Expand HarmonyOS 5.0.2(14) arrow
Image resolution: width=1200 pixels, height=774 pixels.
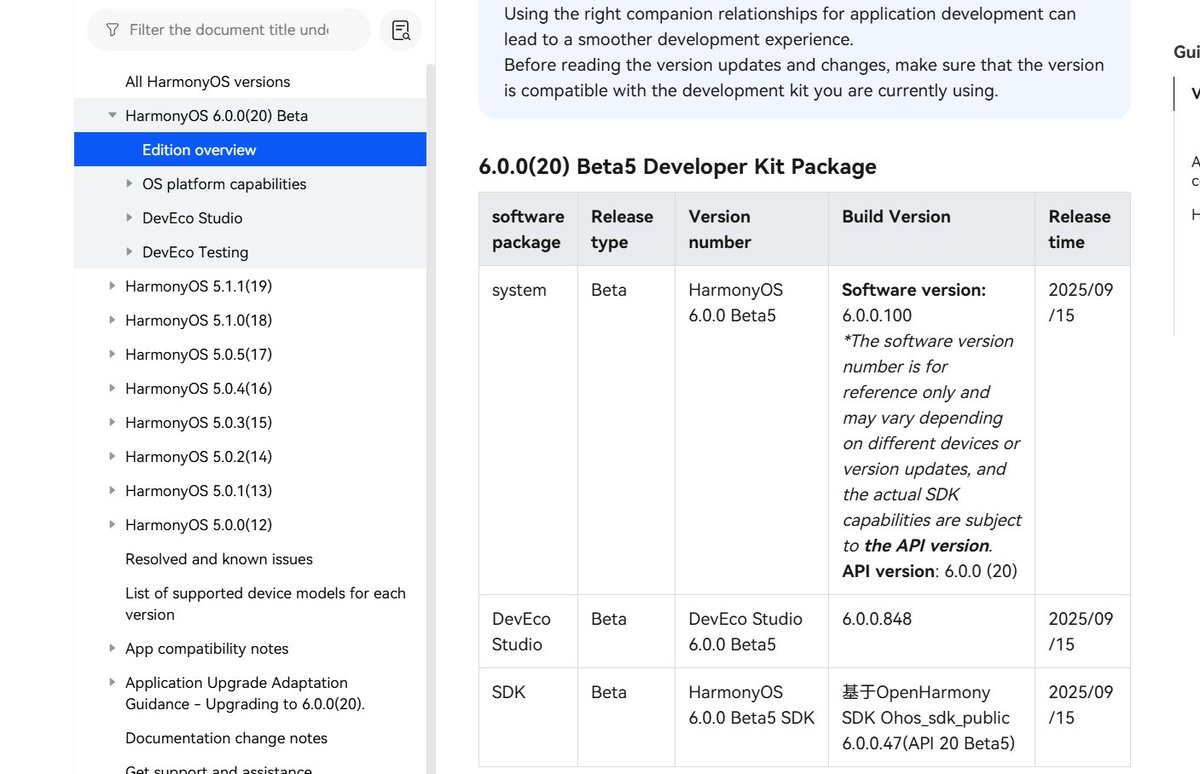(x=113, y=456)
